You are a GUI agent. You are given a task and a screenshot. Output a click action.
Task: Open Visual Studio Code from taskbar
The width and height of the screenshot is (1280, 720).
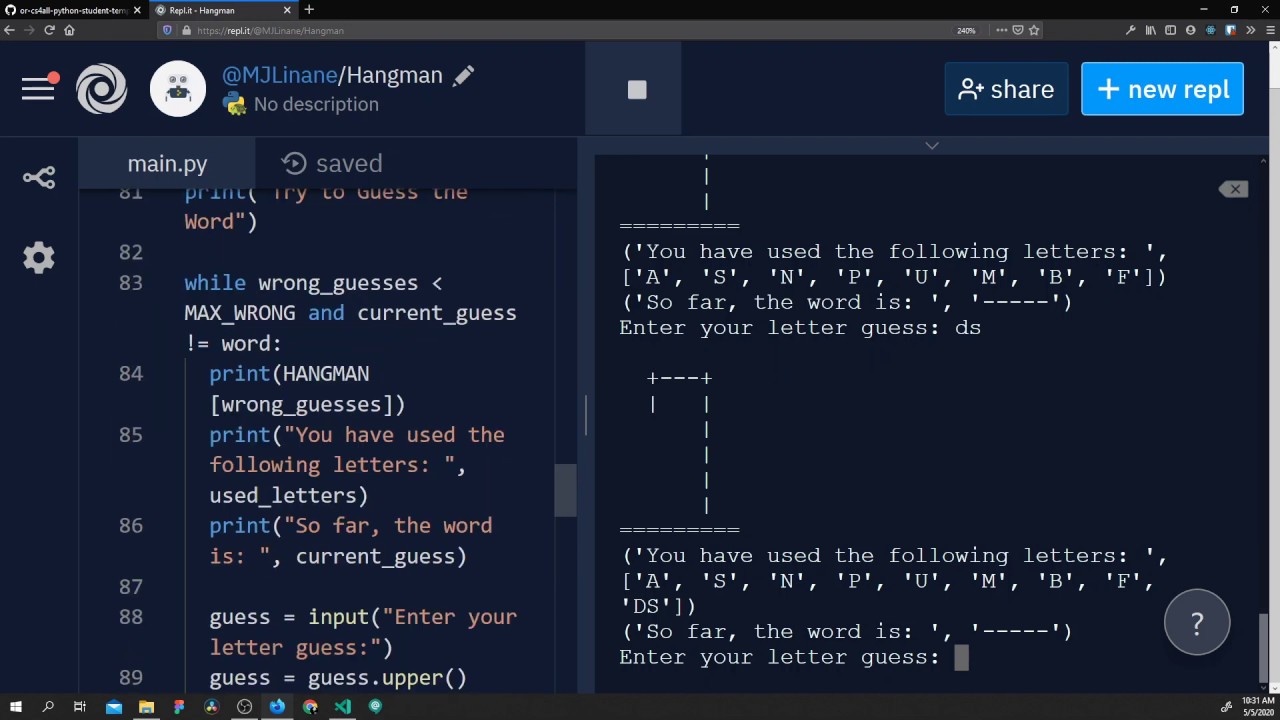click(x=343, y=707)
